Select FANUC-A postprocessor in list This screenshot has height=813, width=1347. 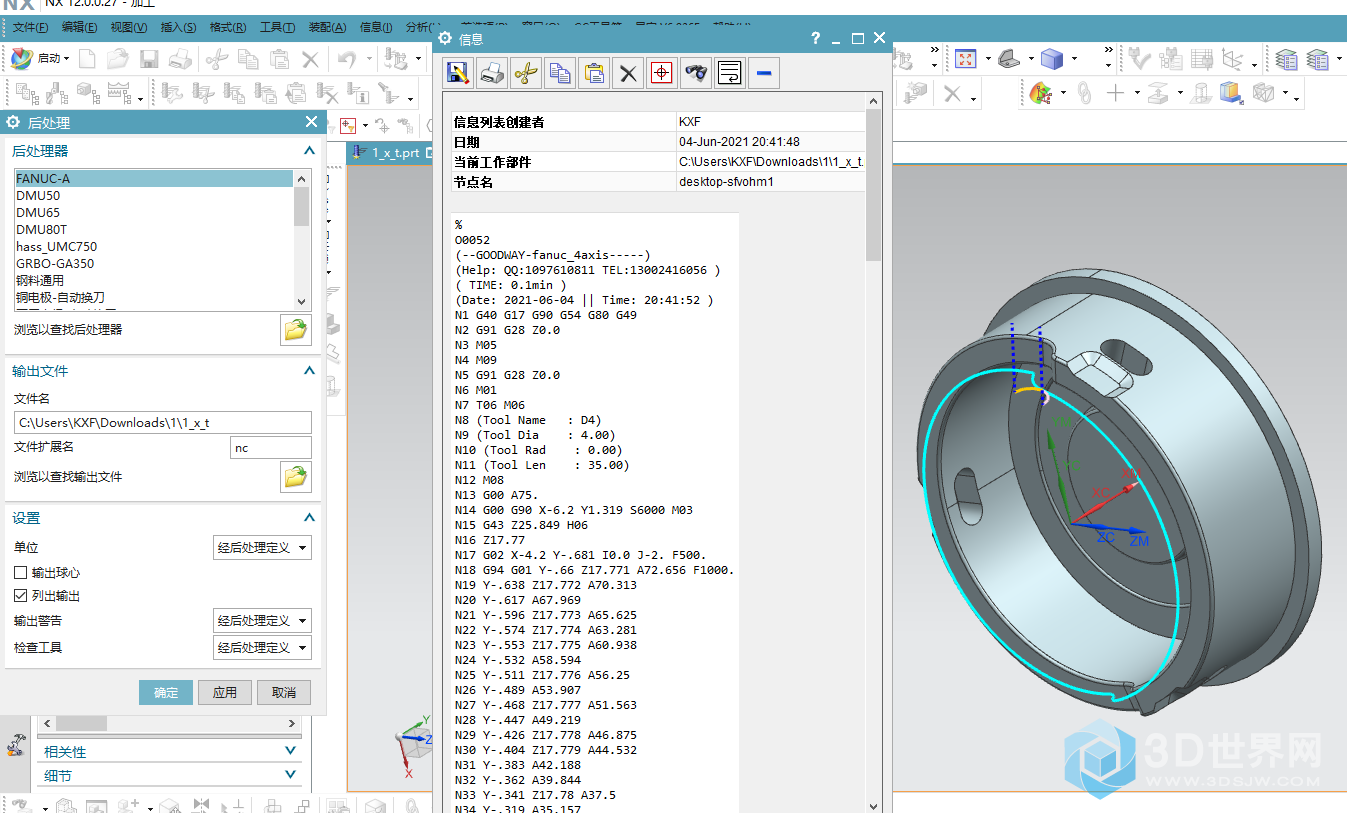point(153,179)
